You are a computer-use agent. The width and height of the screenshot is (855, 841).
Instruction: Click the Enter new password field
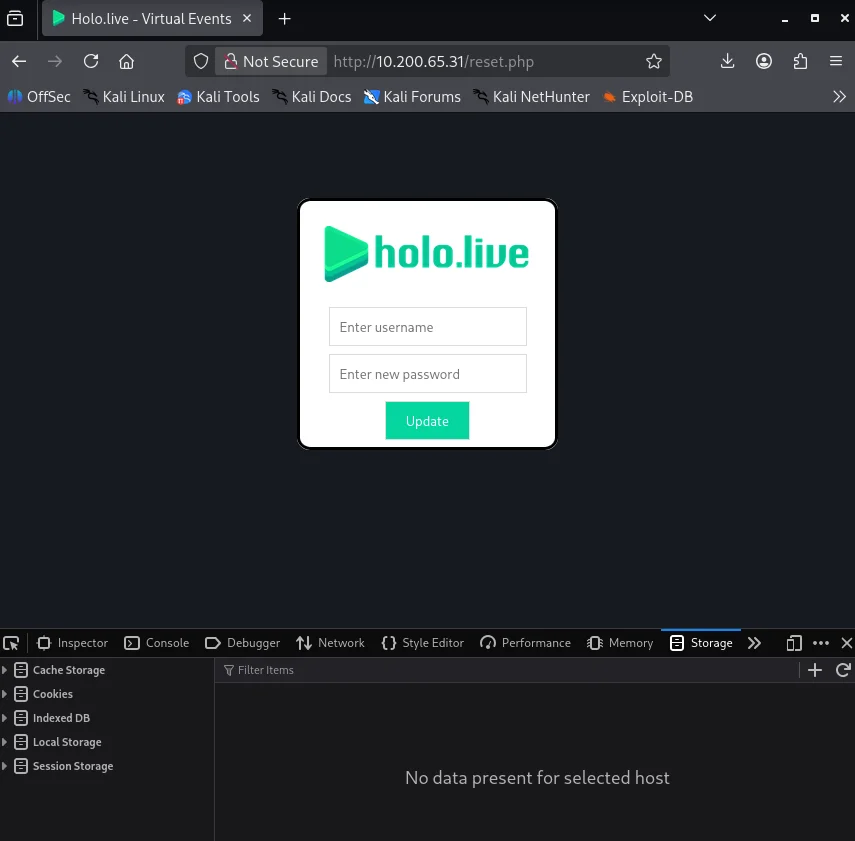(x=427, y=374)
